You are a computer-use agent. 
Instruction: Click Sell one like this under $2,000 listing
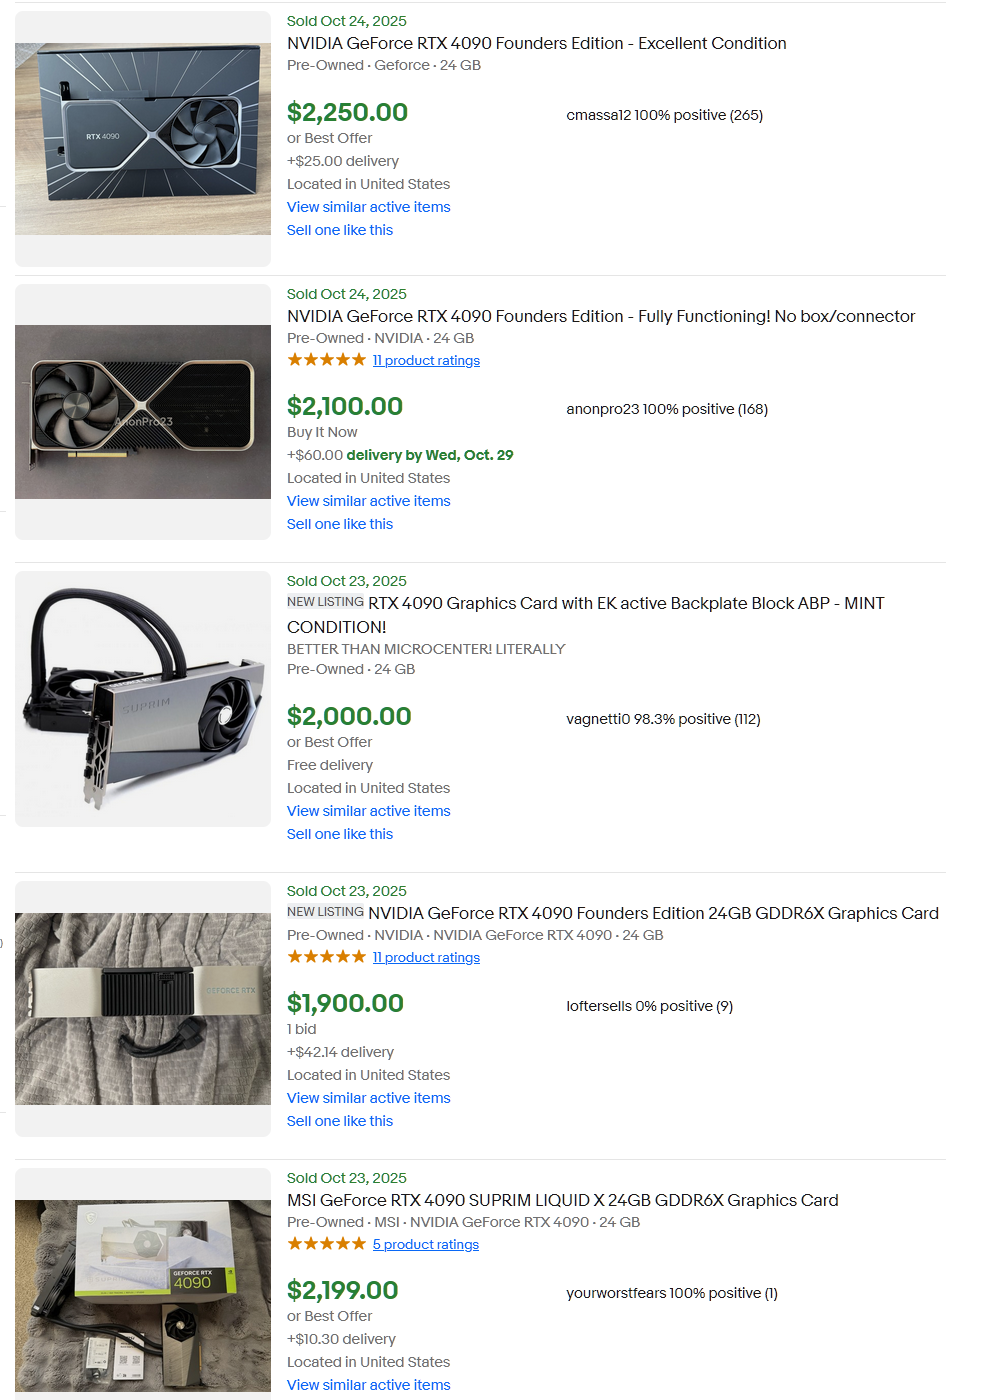pyautogui.click(x=340, y=834)
